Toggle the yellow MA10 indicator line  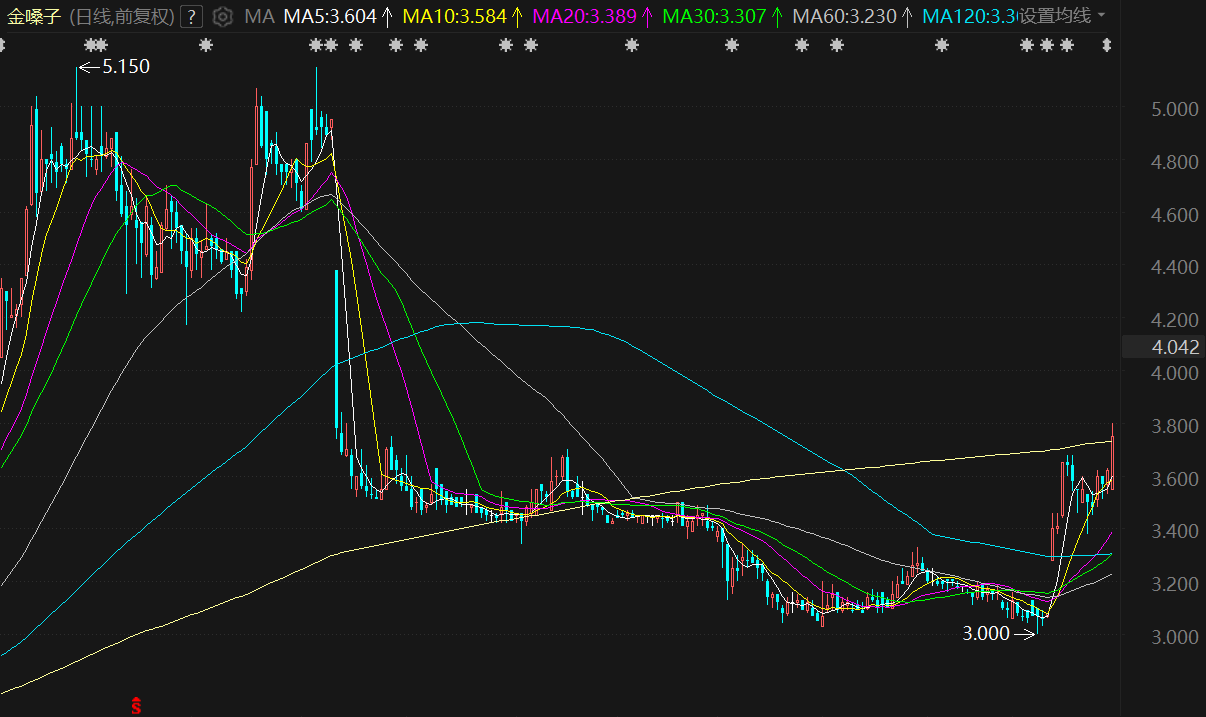(x=455, y=16)
